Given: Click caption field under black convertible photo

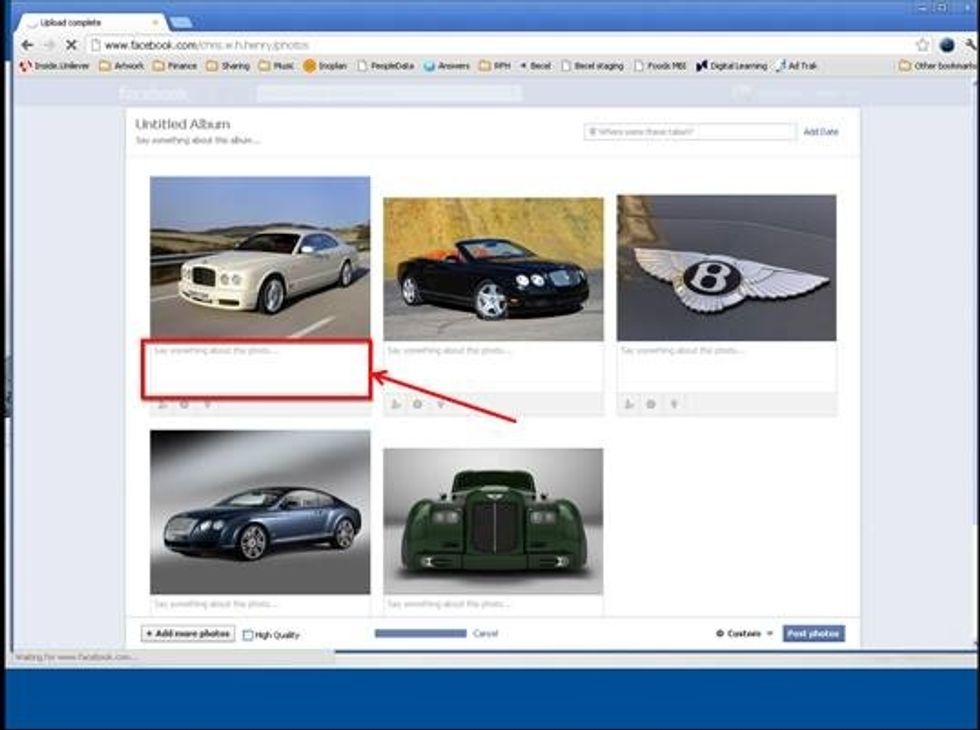Looking at the screenshot, I should (x=494, y=368).
